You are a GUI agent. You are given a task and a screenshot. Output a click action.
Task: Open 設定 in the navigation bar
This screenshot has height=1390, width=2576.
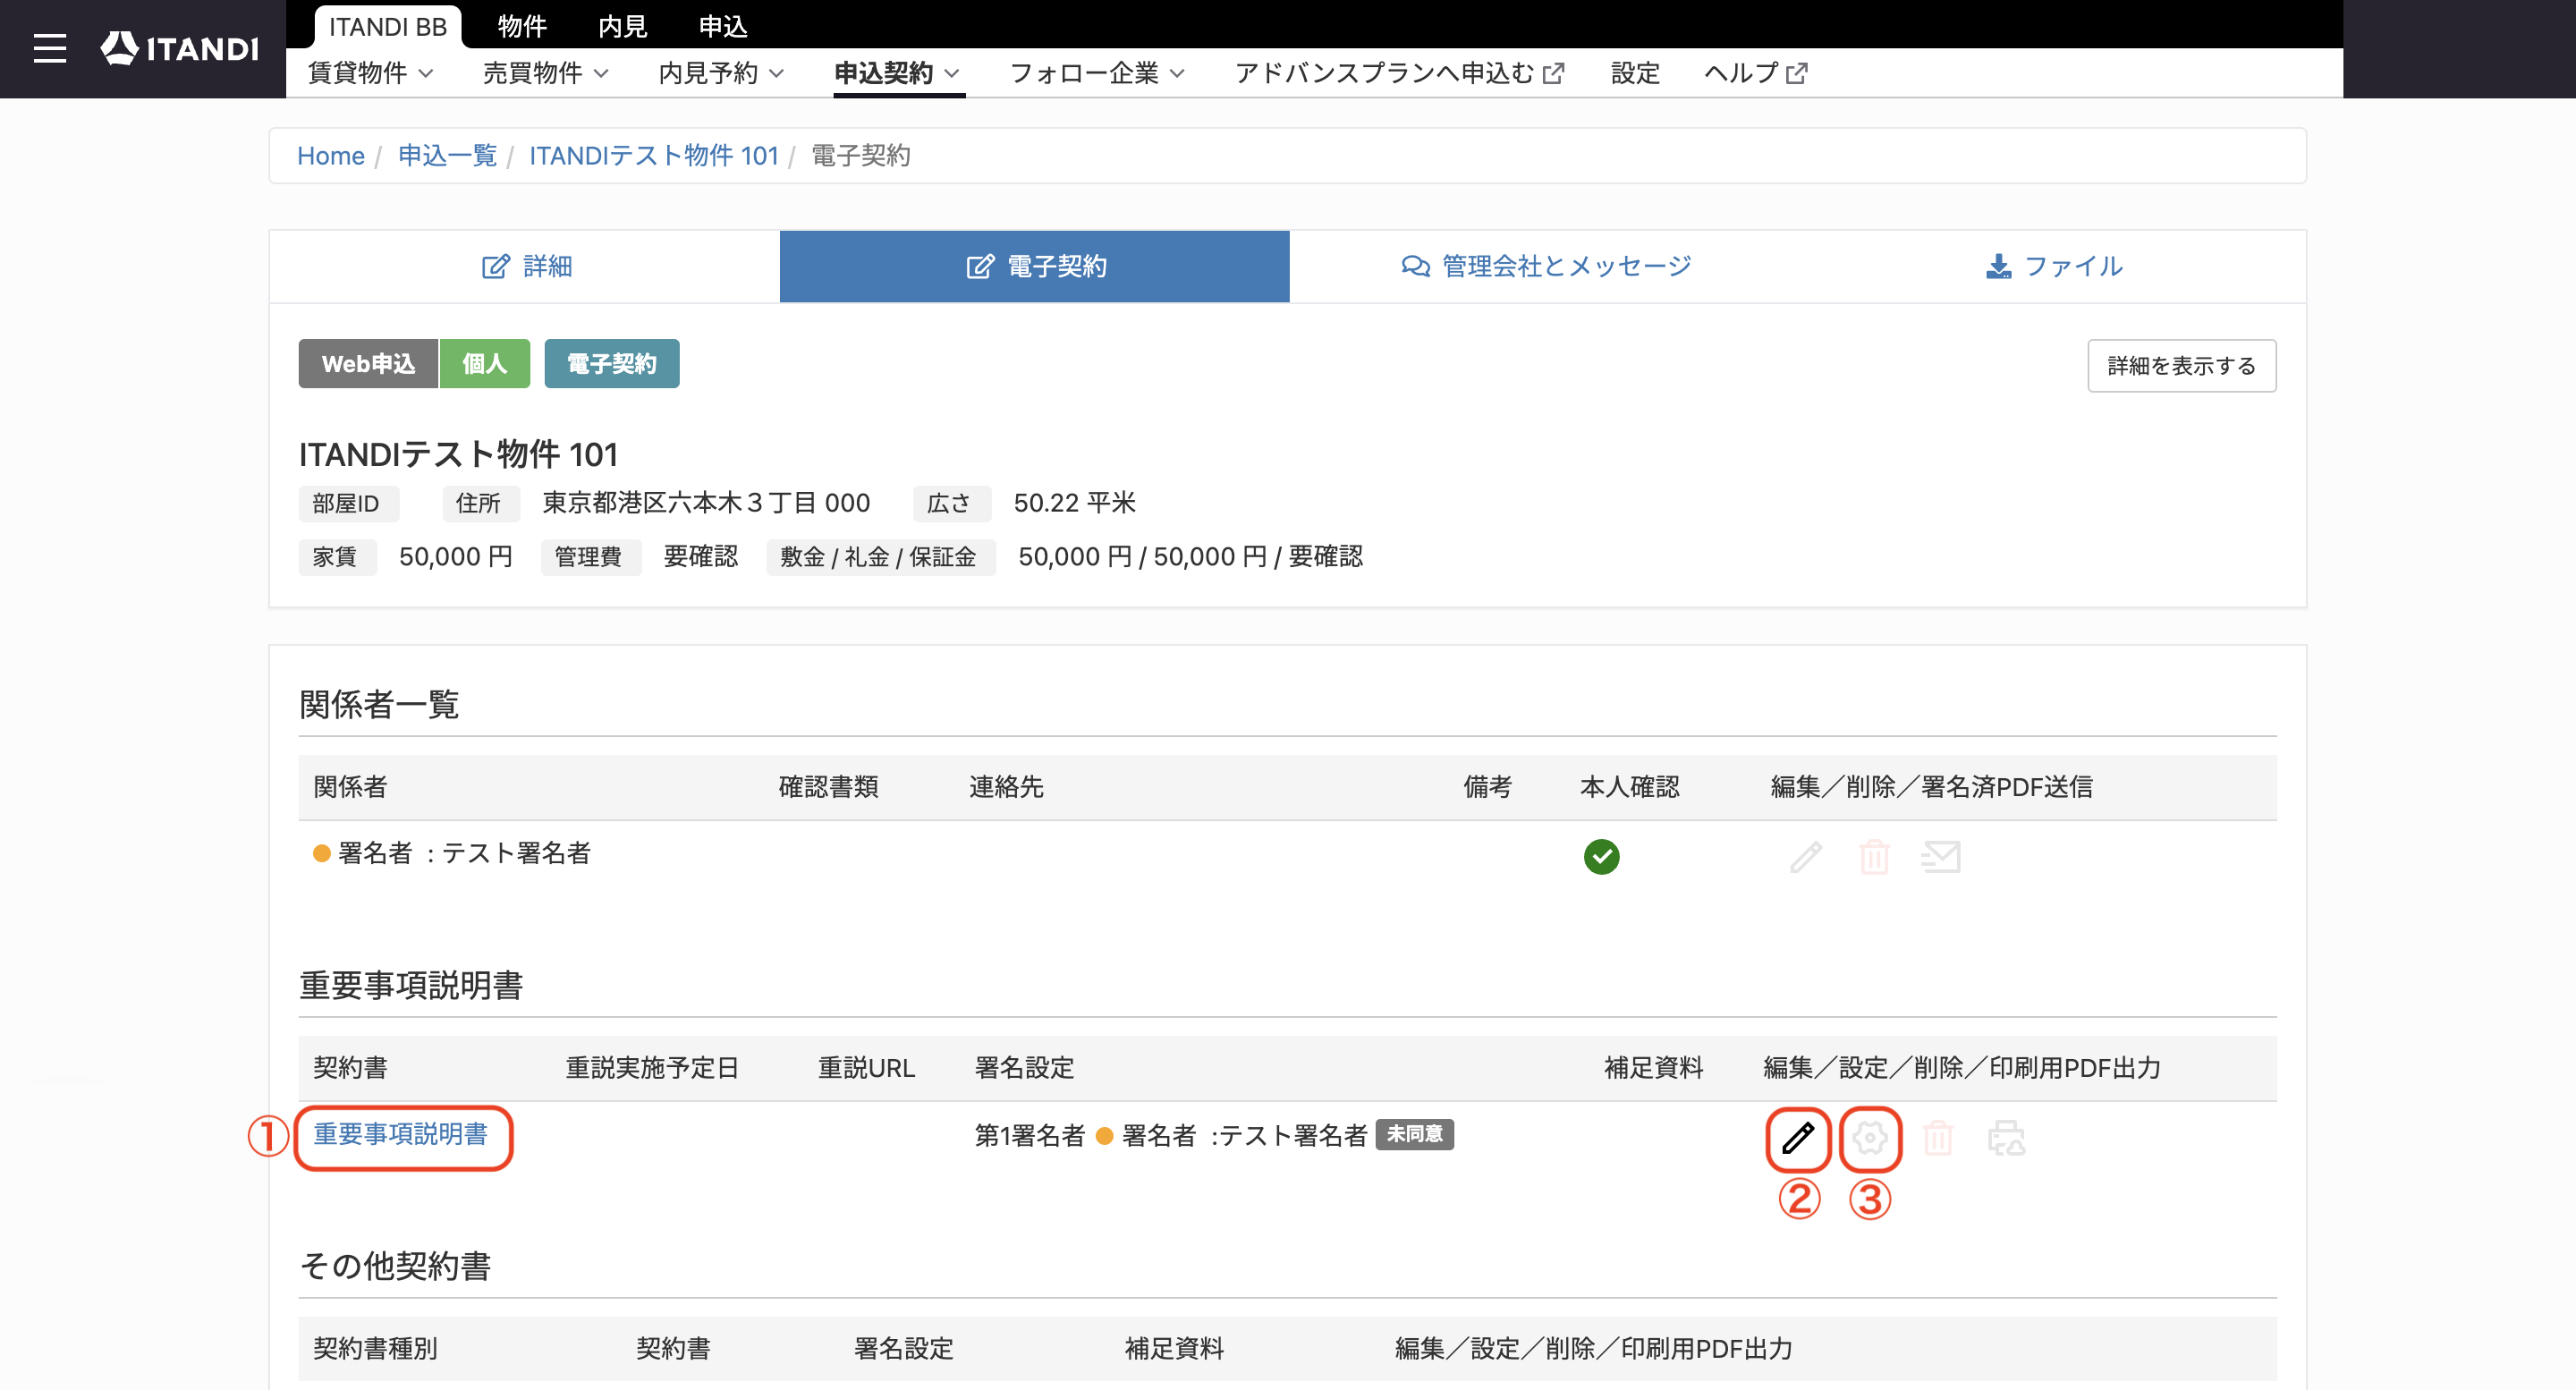pyautogui.click(x=1635, y=73)
